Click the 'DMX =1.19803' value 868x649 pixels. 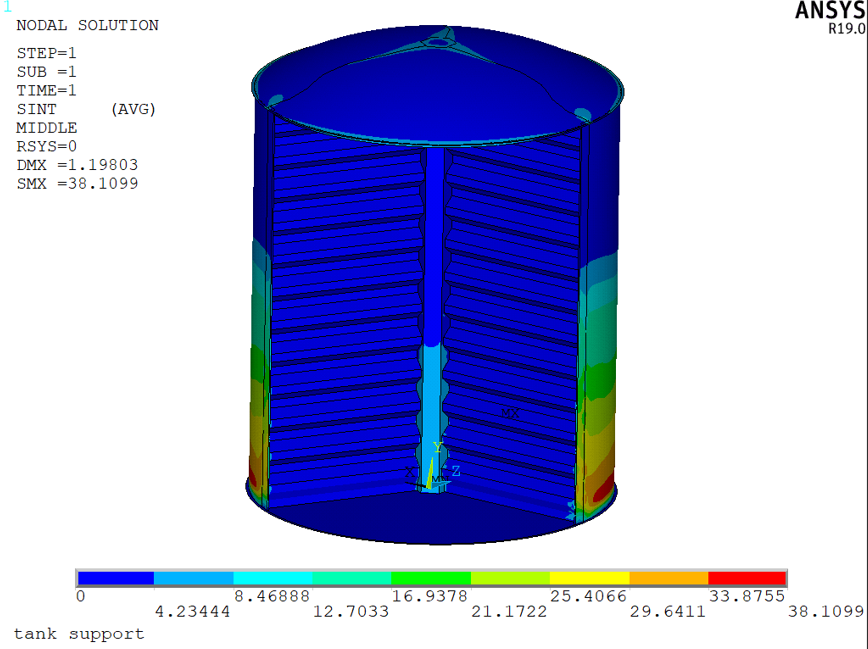[77, 165]
